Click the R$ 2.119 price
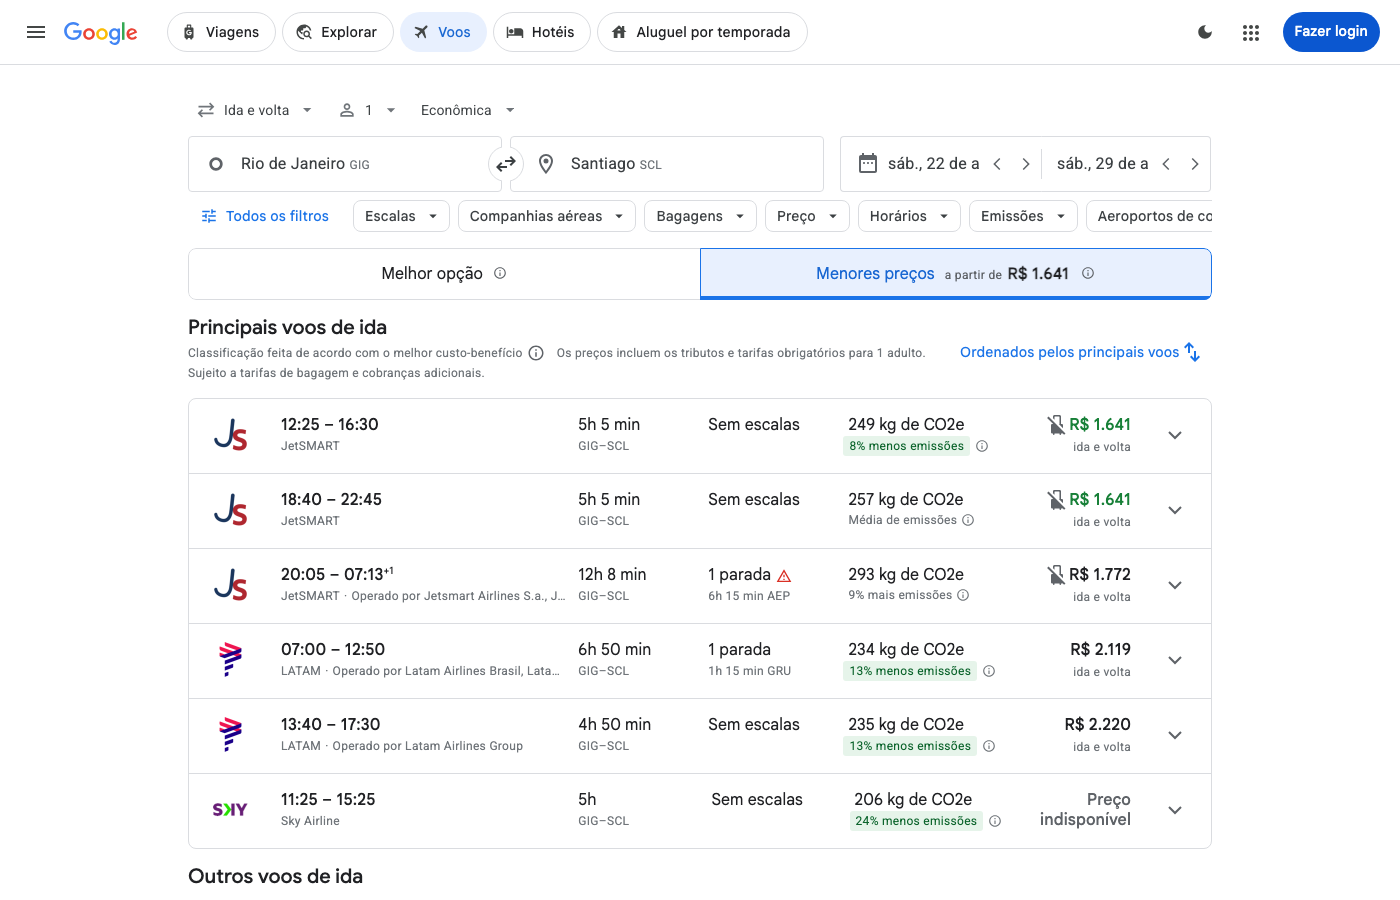 point(1100,650)
